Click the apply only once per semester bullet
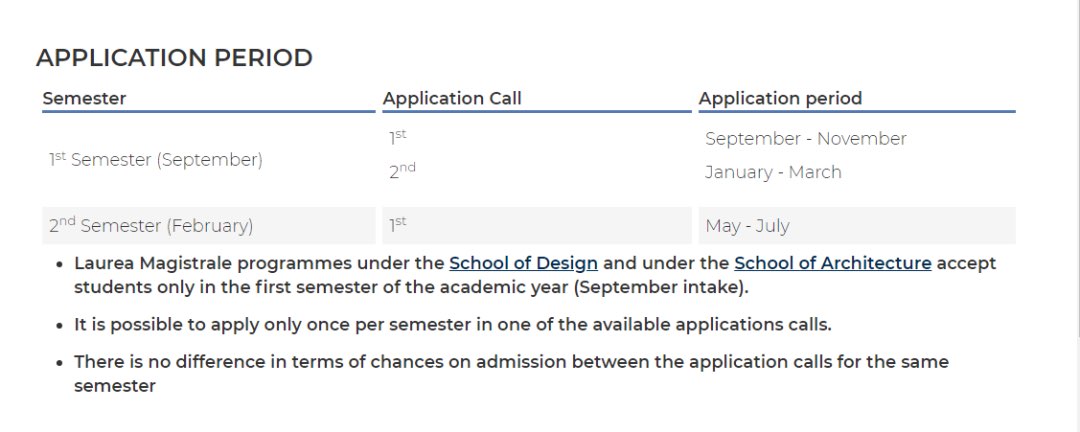The height and width of the screenshot is (432, 1080). (453, 325)
